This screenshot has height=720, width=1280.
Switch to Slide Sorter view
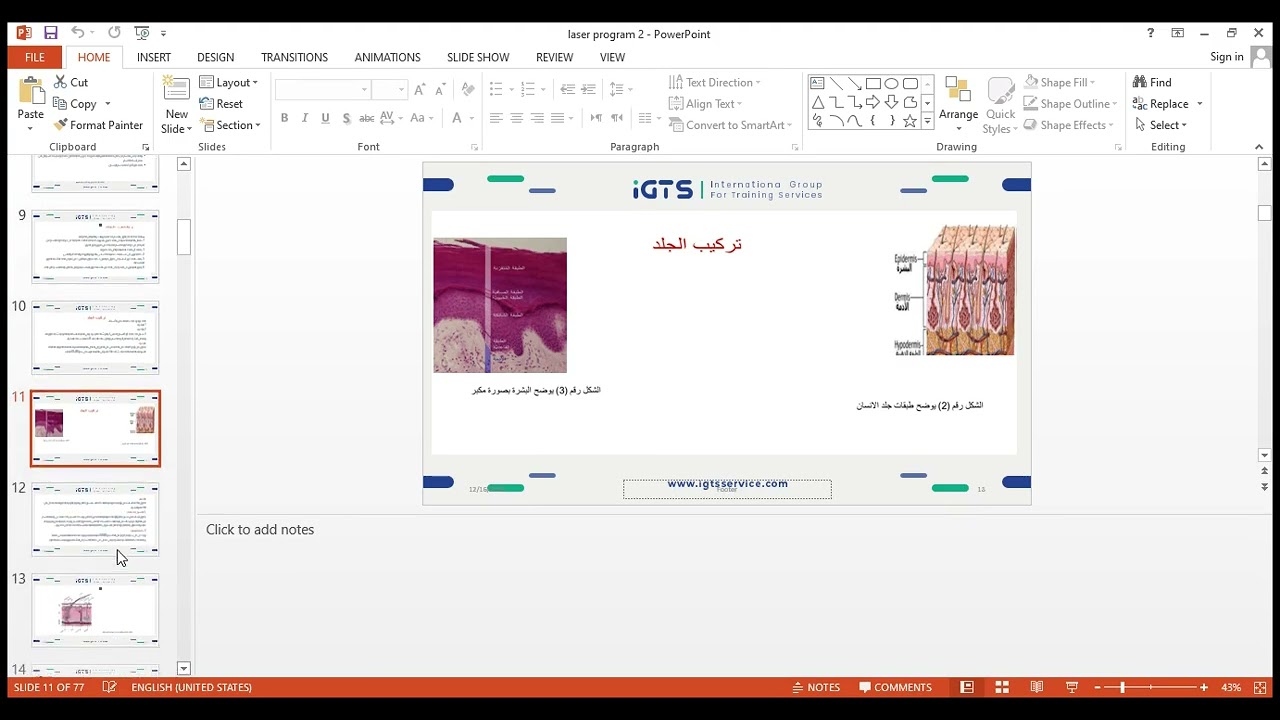(x=1002, y=687)
